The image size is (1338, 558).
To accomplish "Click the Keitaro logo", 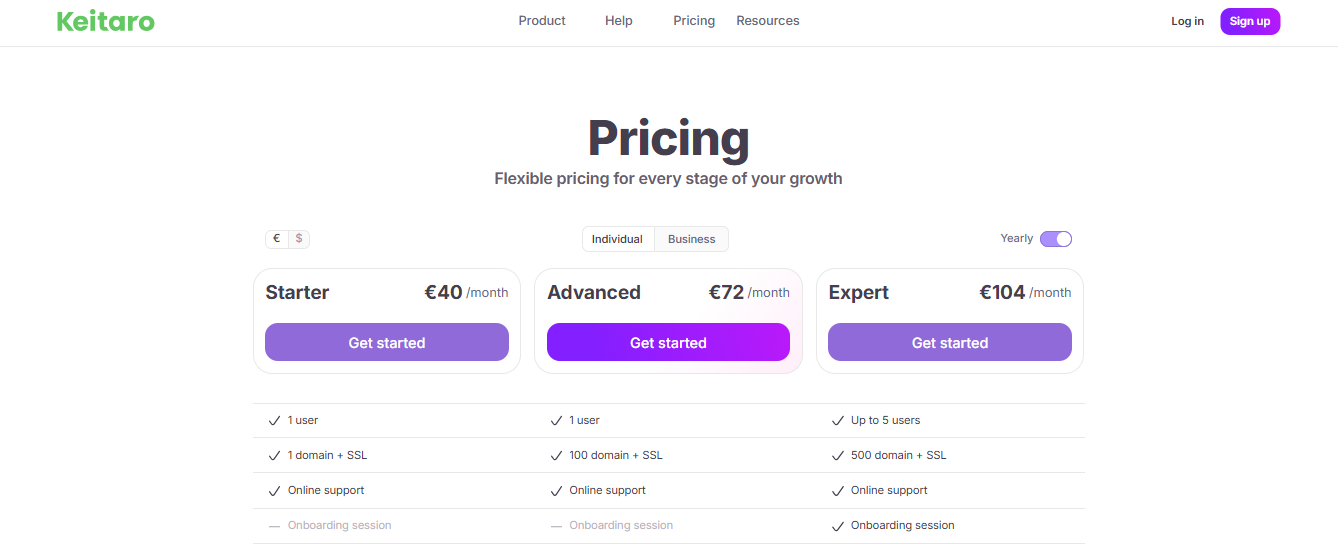I will point(106,21).
